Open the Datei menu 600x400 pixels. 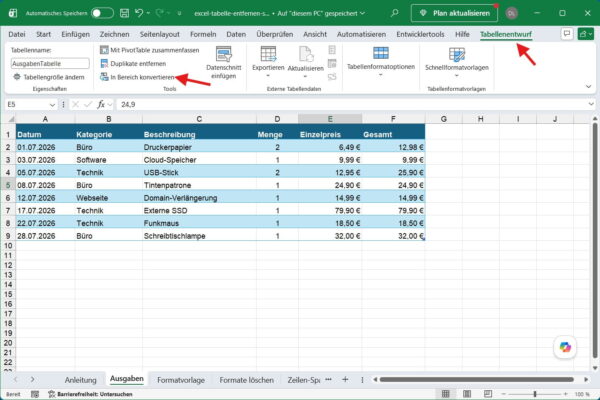(17, 34)
